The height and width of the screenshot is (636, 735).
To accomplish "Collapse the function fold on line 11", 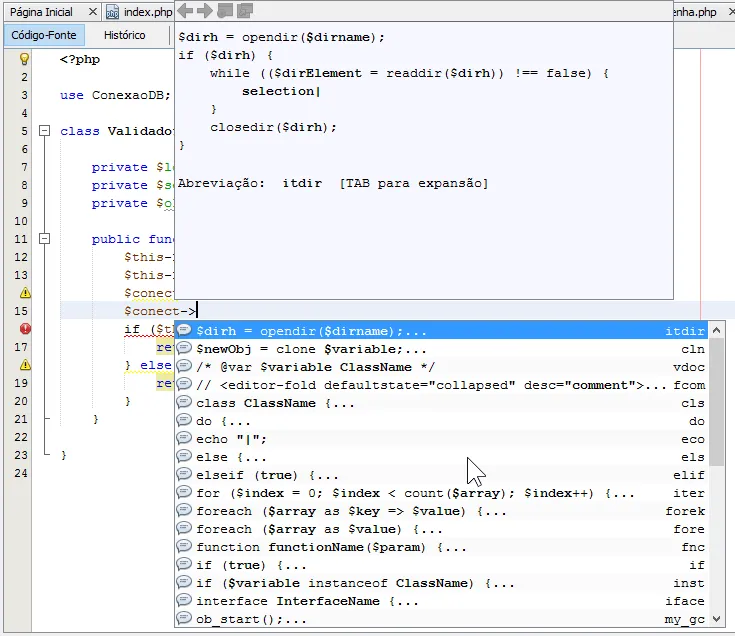I will coord(44,239).
